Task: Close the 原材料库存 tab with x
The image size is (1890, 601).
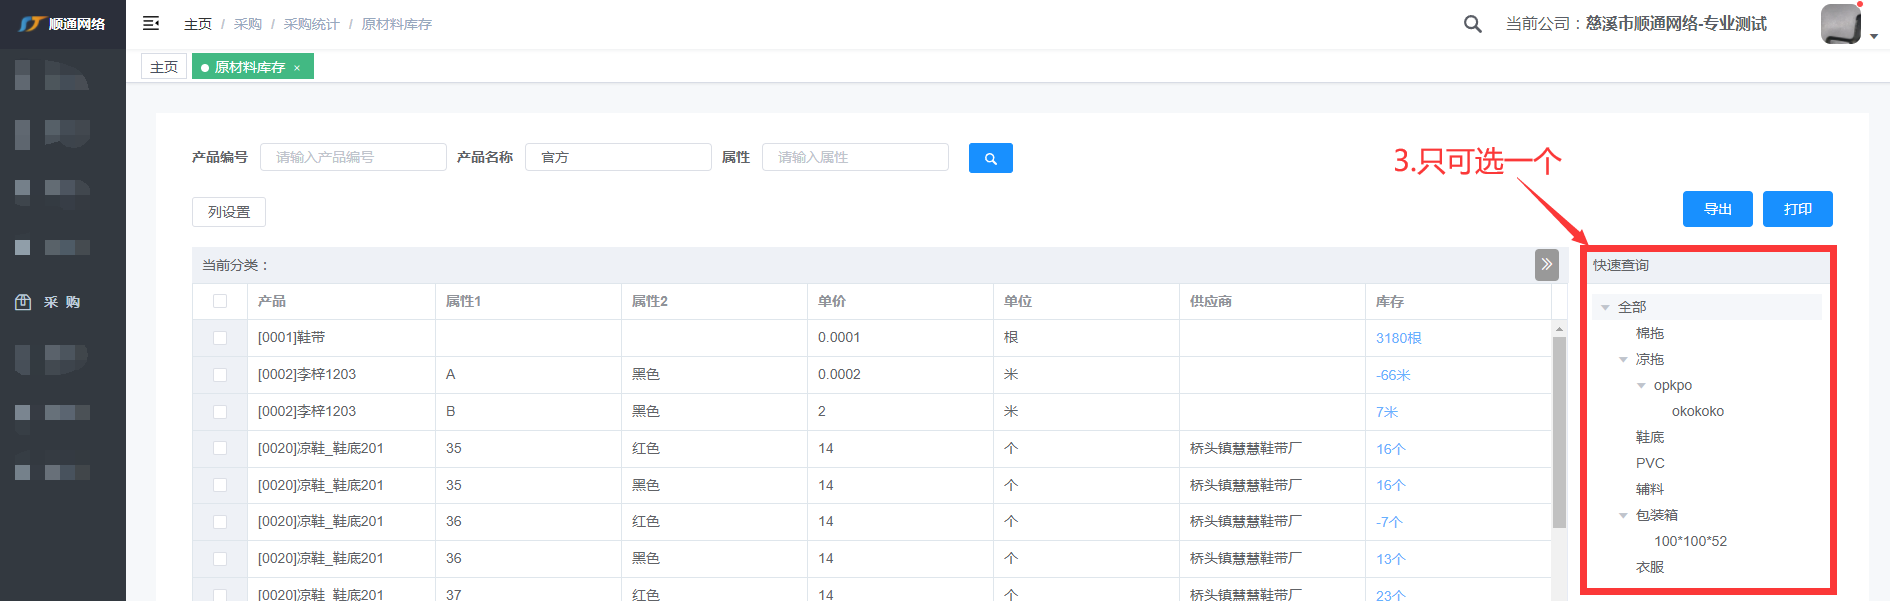Action: [x=297, y=68]
